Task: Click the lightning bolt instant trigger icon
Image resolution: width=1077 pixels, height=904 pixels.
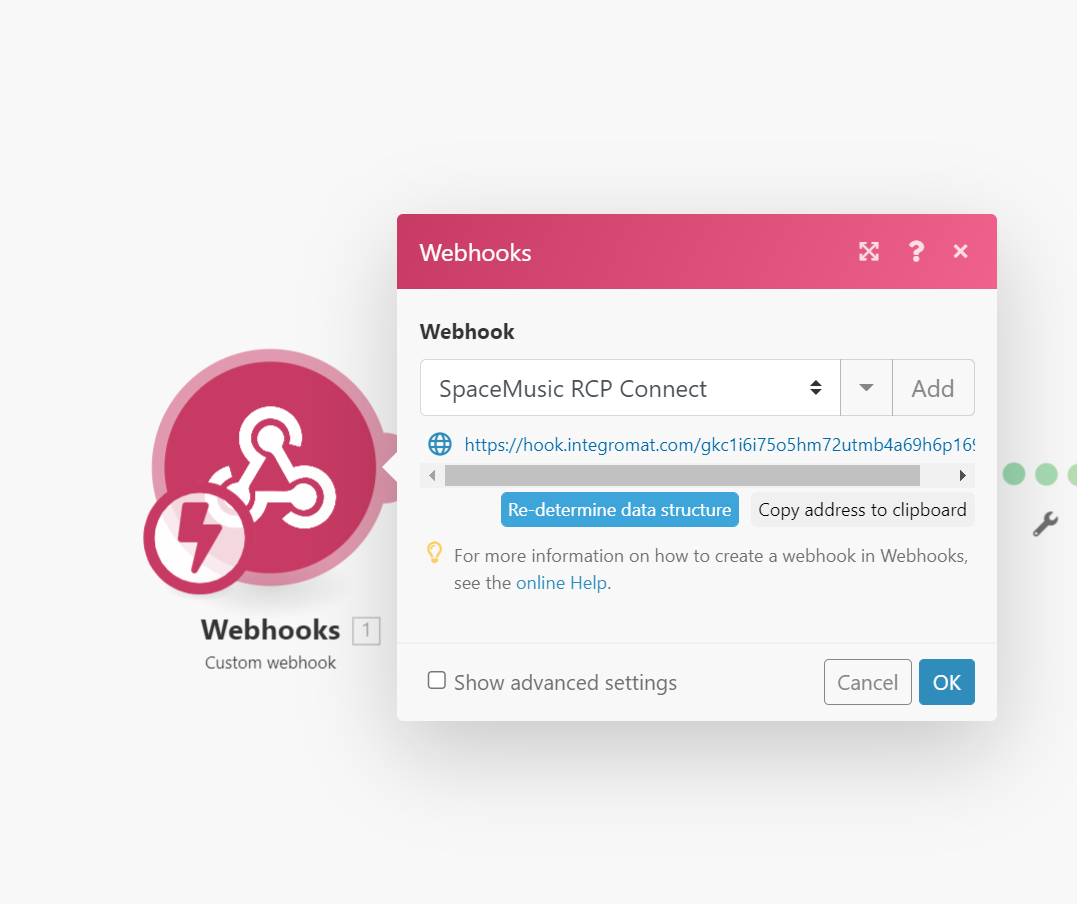Action: [x=199, y=538]
